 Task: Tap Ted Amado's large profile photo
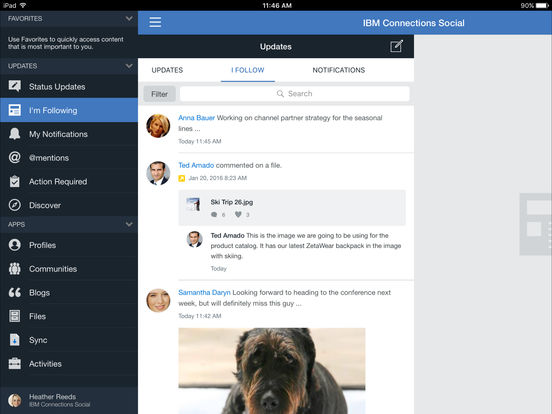(158, 173)
